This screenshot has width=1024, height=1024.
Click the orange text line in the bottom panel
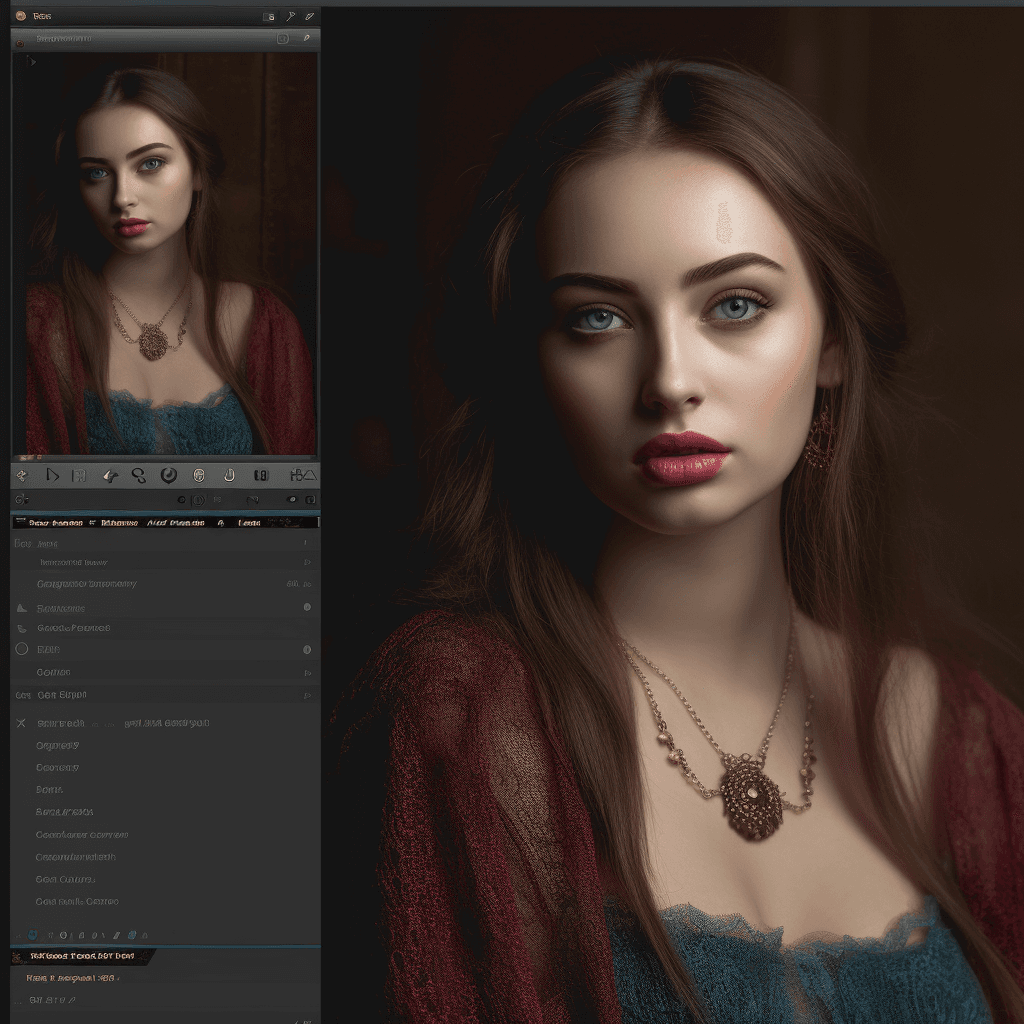pyautogui.click(x=72, y=977)
